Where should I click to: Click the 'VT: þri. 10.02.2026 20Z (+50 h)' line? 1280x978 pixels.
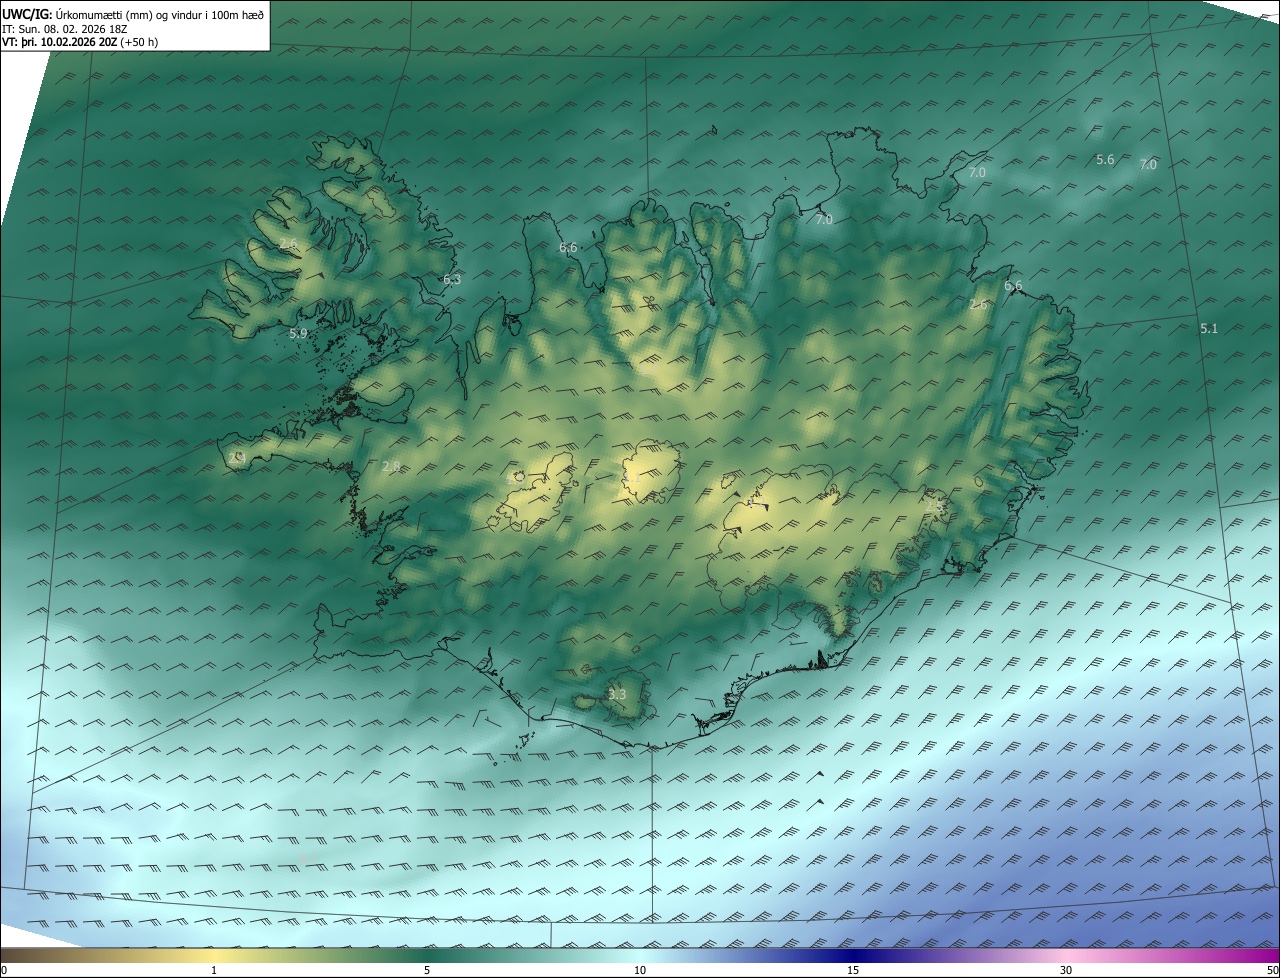click(80, 42)
